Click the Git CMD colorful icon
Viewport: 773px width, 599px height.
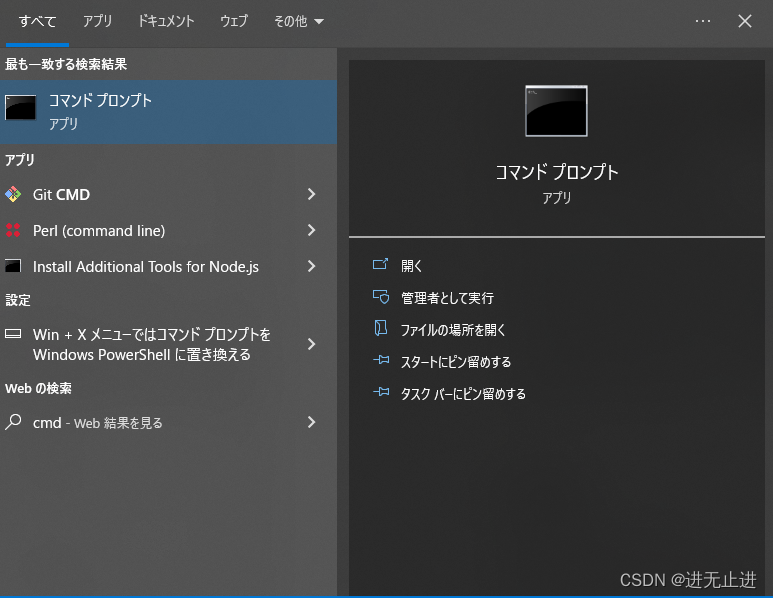point(13,194)
